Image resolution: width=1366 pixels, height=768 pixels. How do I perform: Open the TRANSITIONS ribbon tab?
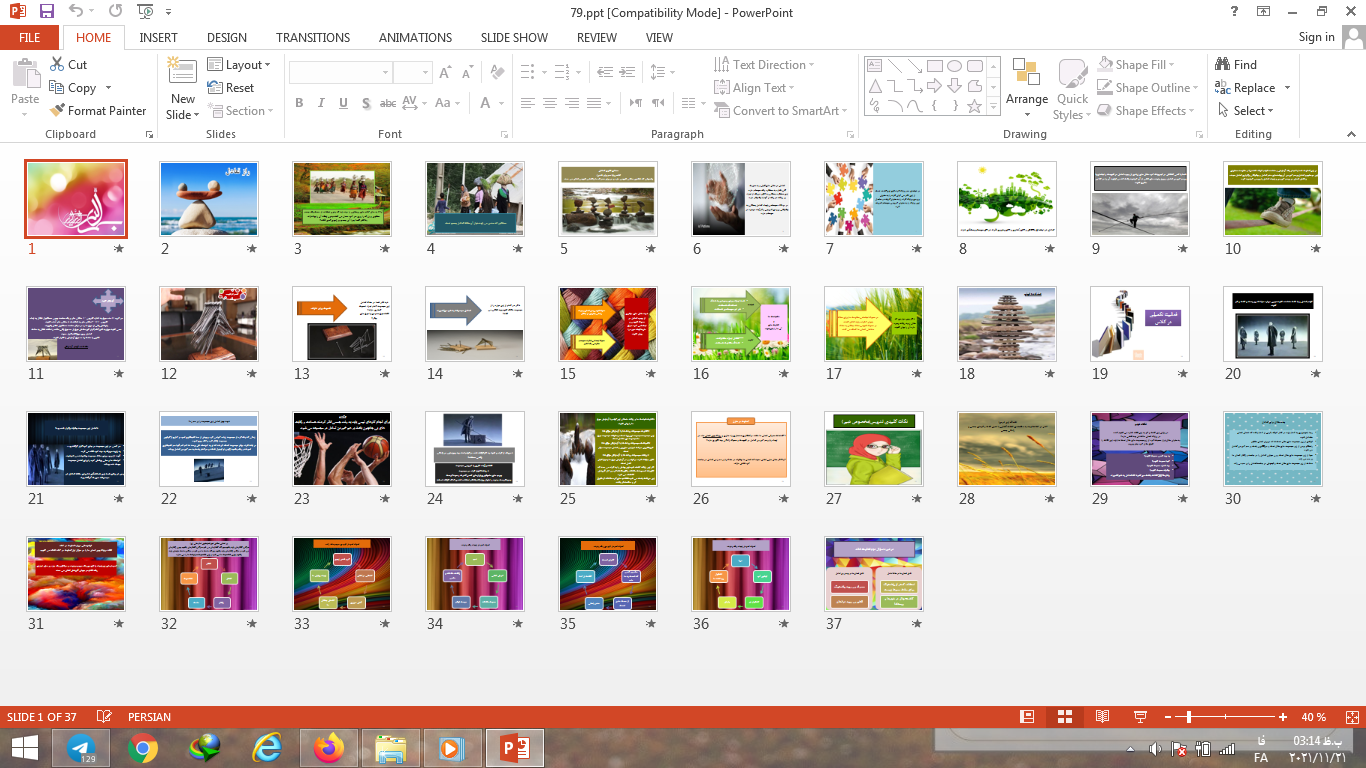tap(313, 37)
